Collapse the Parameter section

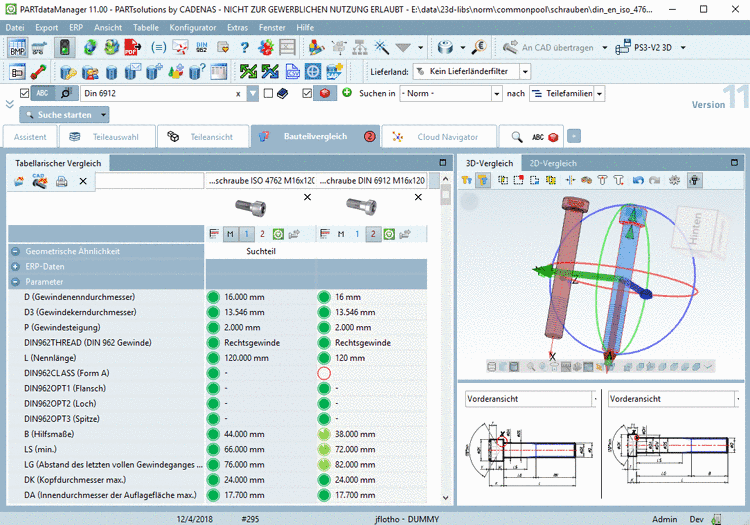[15, 282]
